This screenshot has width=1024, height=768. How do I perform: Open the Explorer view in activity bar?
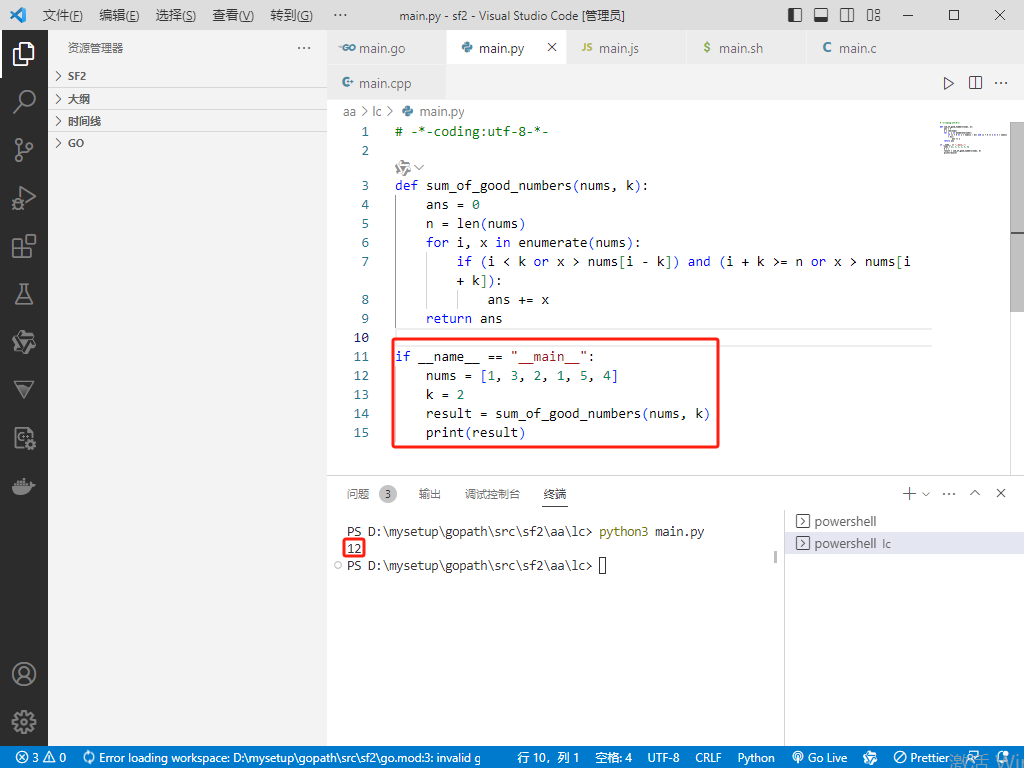click(x=24, y=54)
